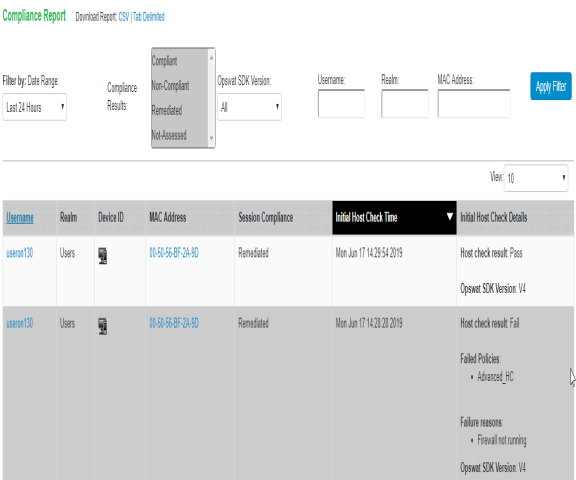Sort table by Username column
Viewport: 576px width, 480px height.
pos(20,217)
